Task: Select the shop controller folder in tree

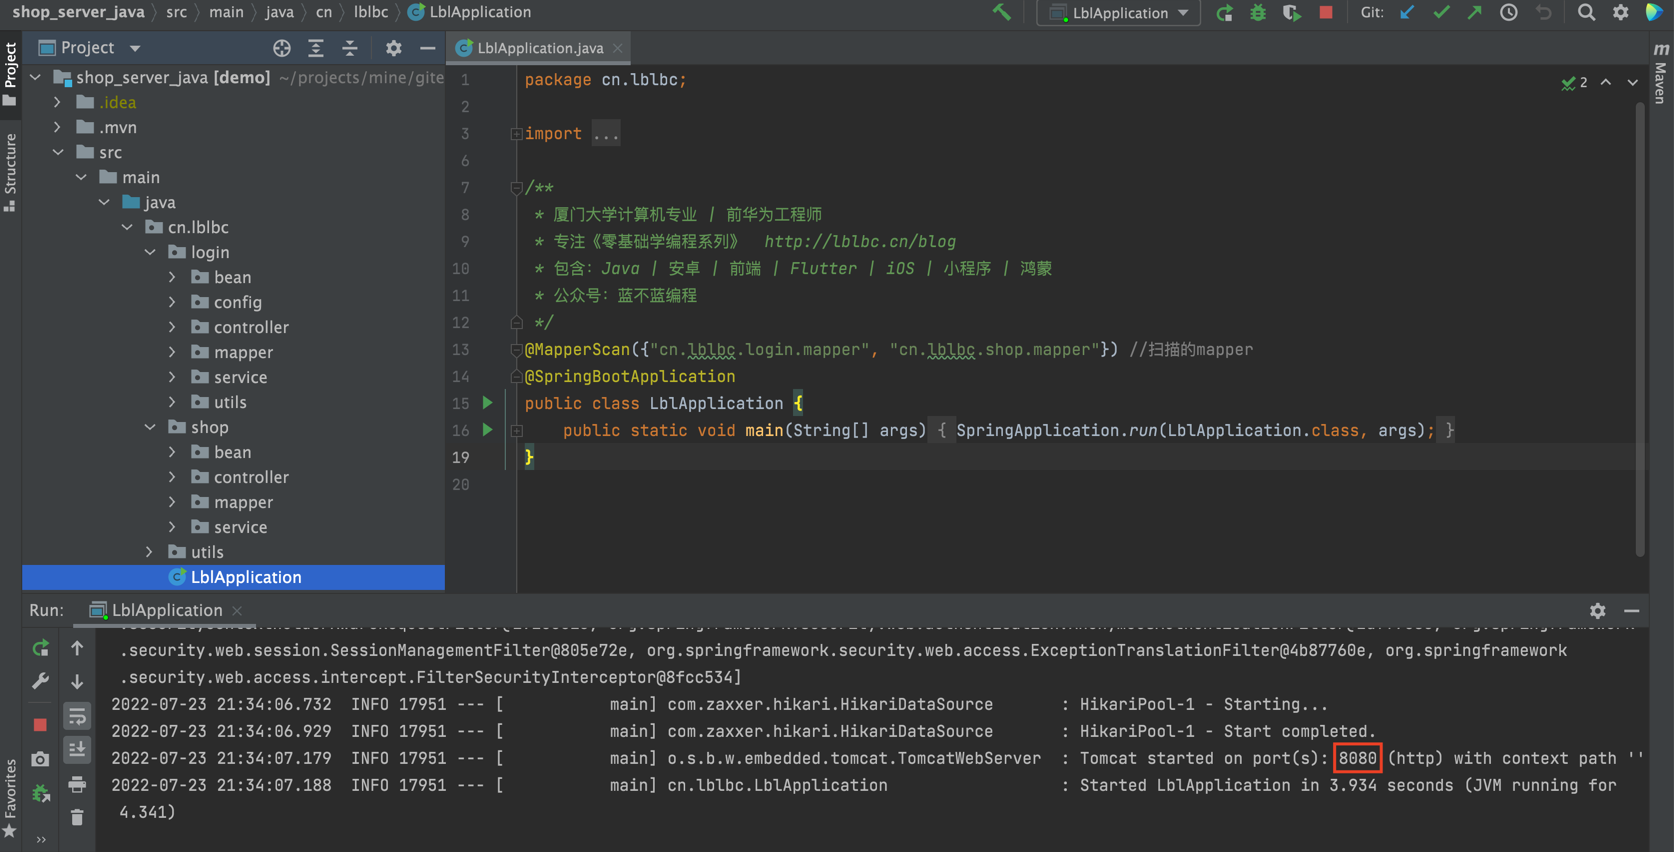Action: pyautogui.click(x=250, y=478)
